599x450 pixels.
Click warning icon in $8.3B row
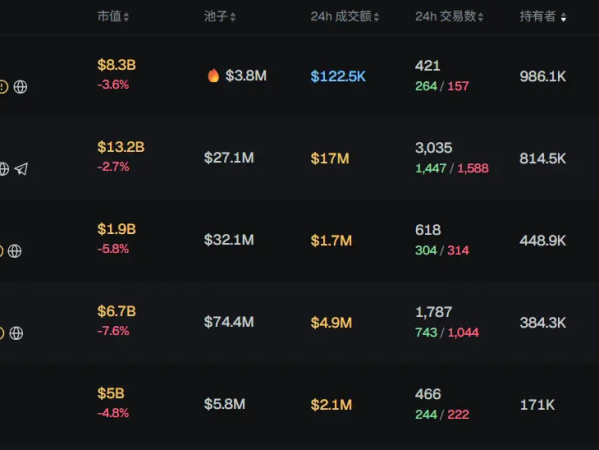[x=3, y=87]
